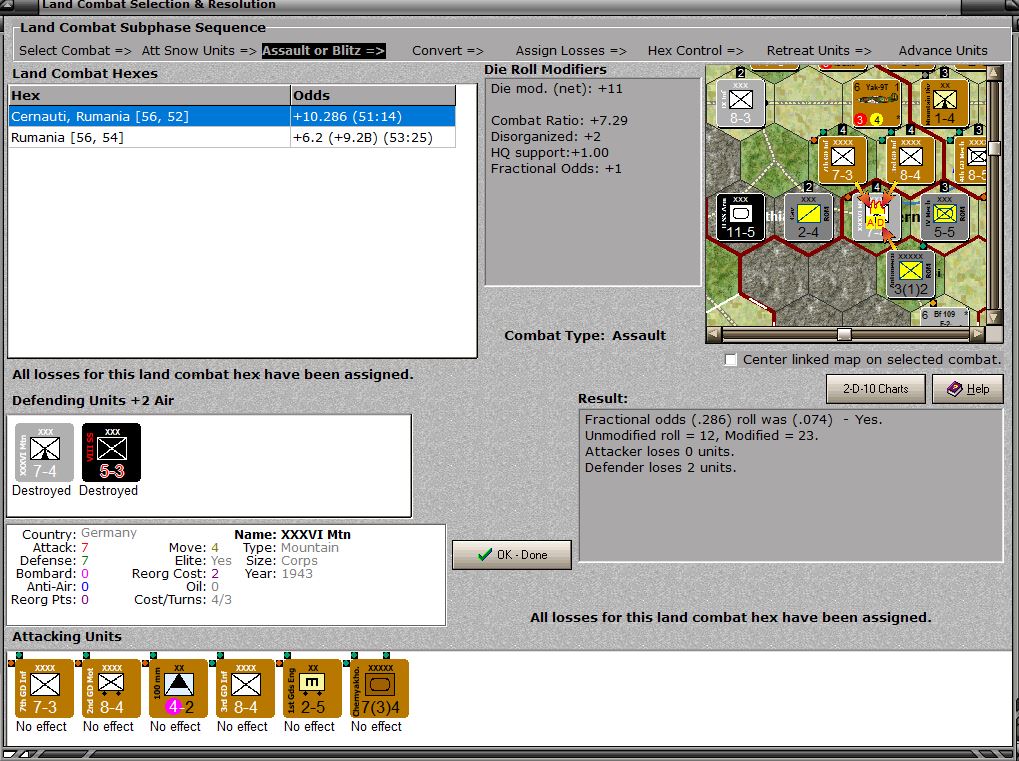Screen dimensions: 1019x761
Task: Open the Help button
Action: point(968,389)
